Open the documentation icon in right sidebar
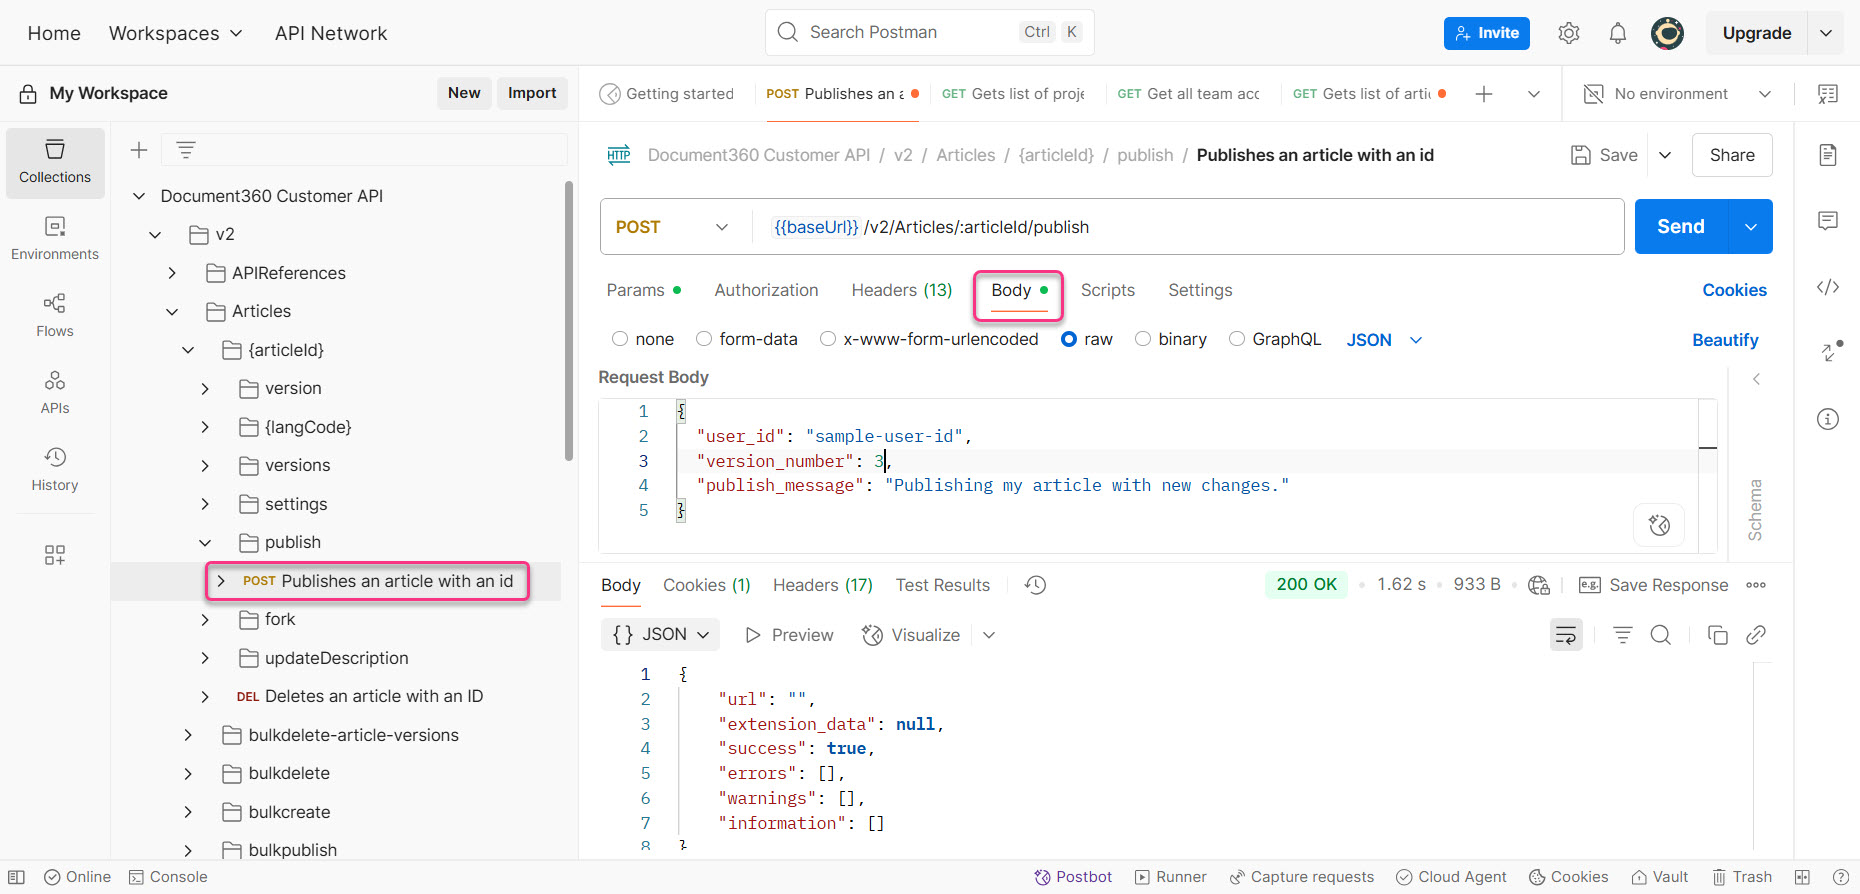The width and height of the screenshot is (1860, 894). (x=1828, y=155)
